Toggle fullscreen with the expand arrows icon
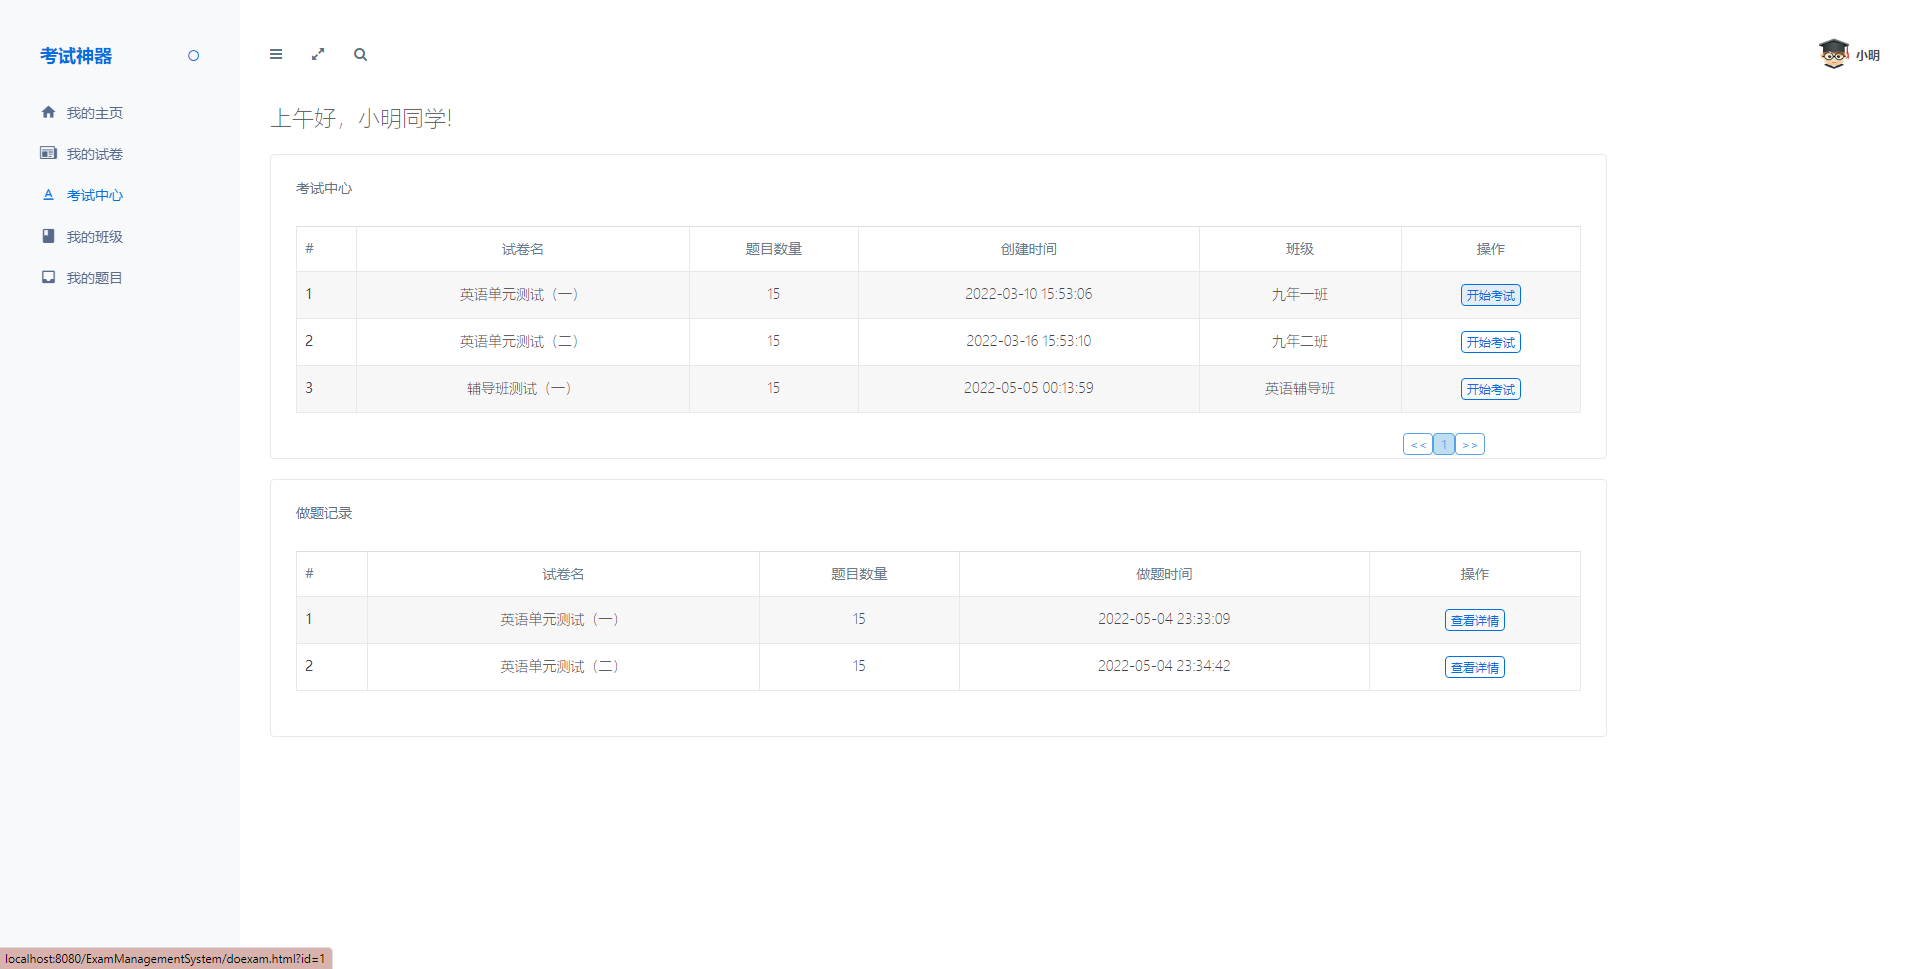 318,54
